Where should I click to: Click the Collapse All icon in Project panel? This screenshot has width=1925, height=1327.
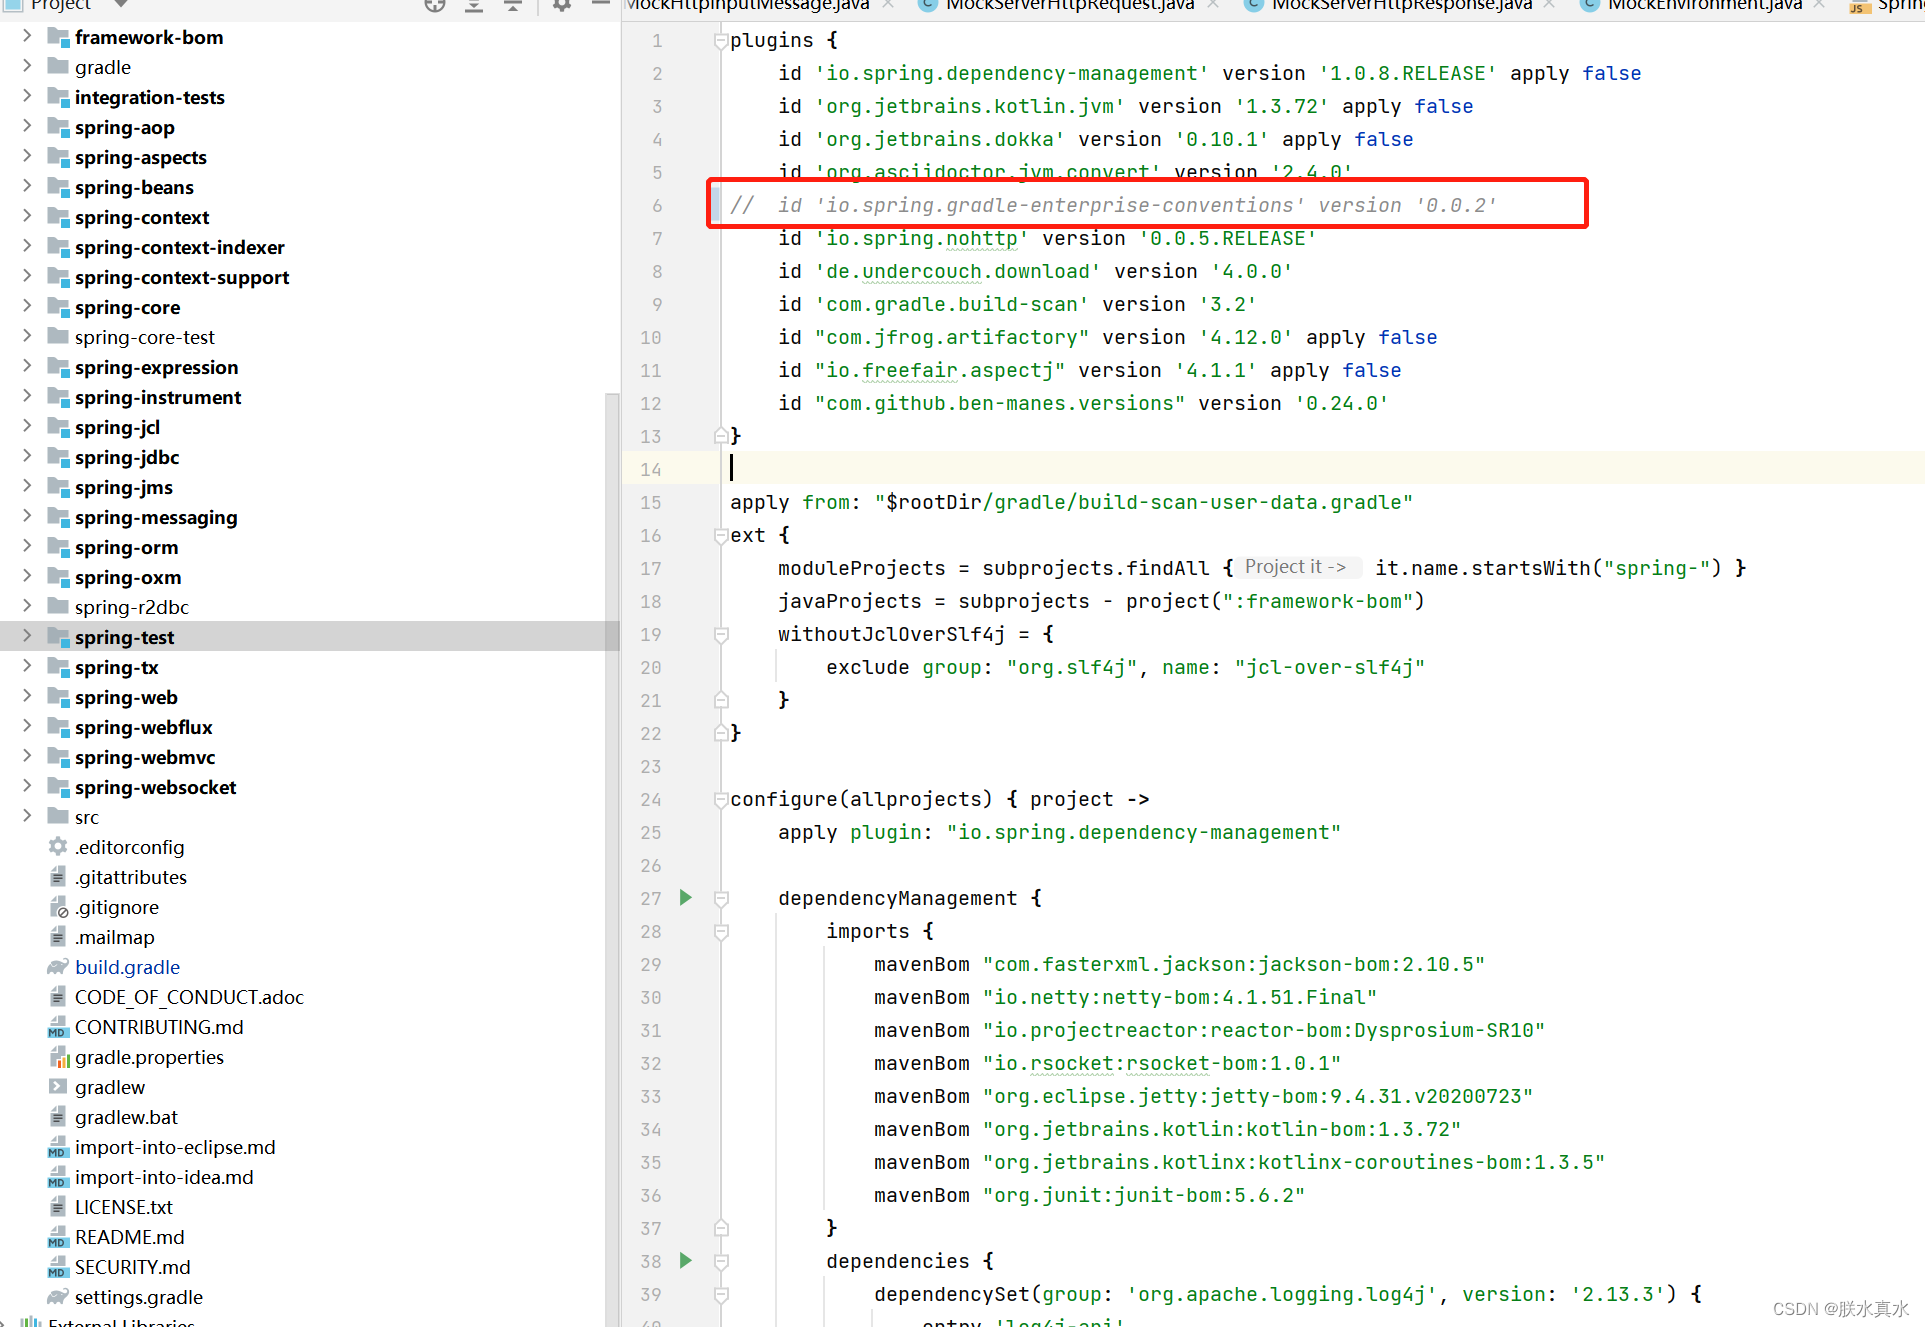tap(513, 5)
